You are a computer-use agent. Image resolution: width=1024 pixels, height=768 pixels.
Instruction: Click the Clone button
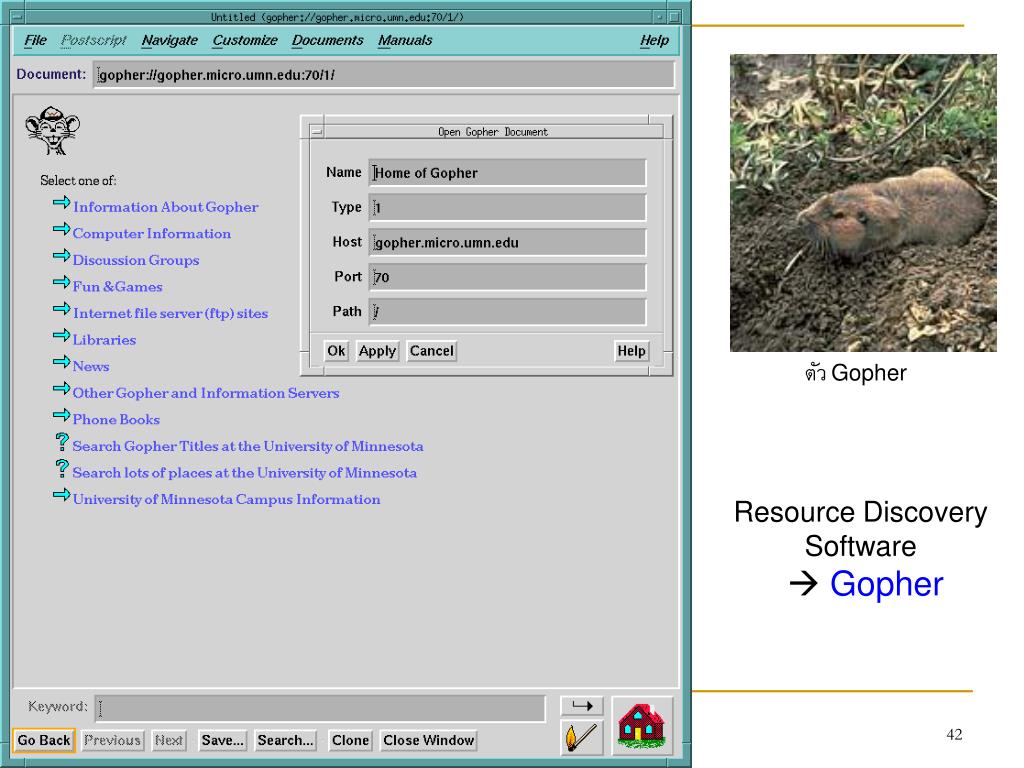tap(350, 741)
